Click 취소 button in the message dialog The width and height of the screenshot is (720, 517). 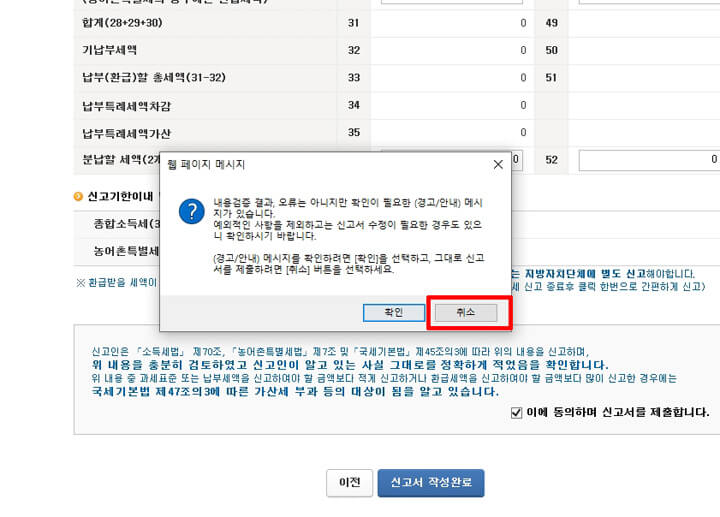(x=466, y=313)
